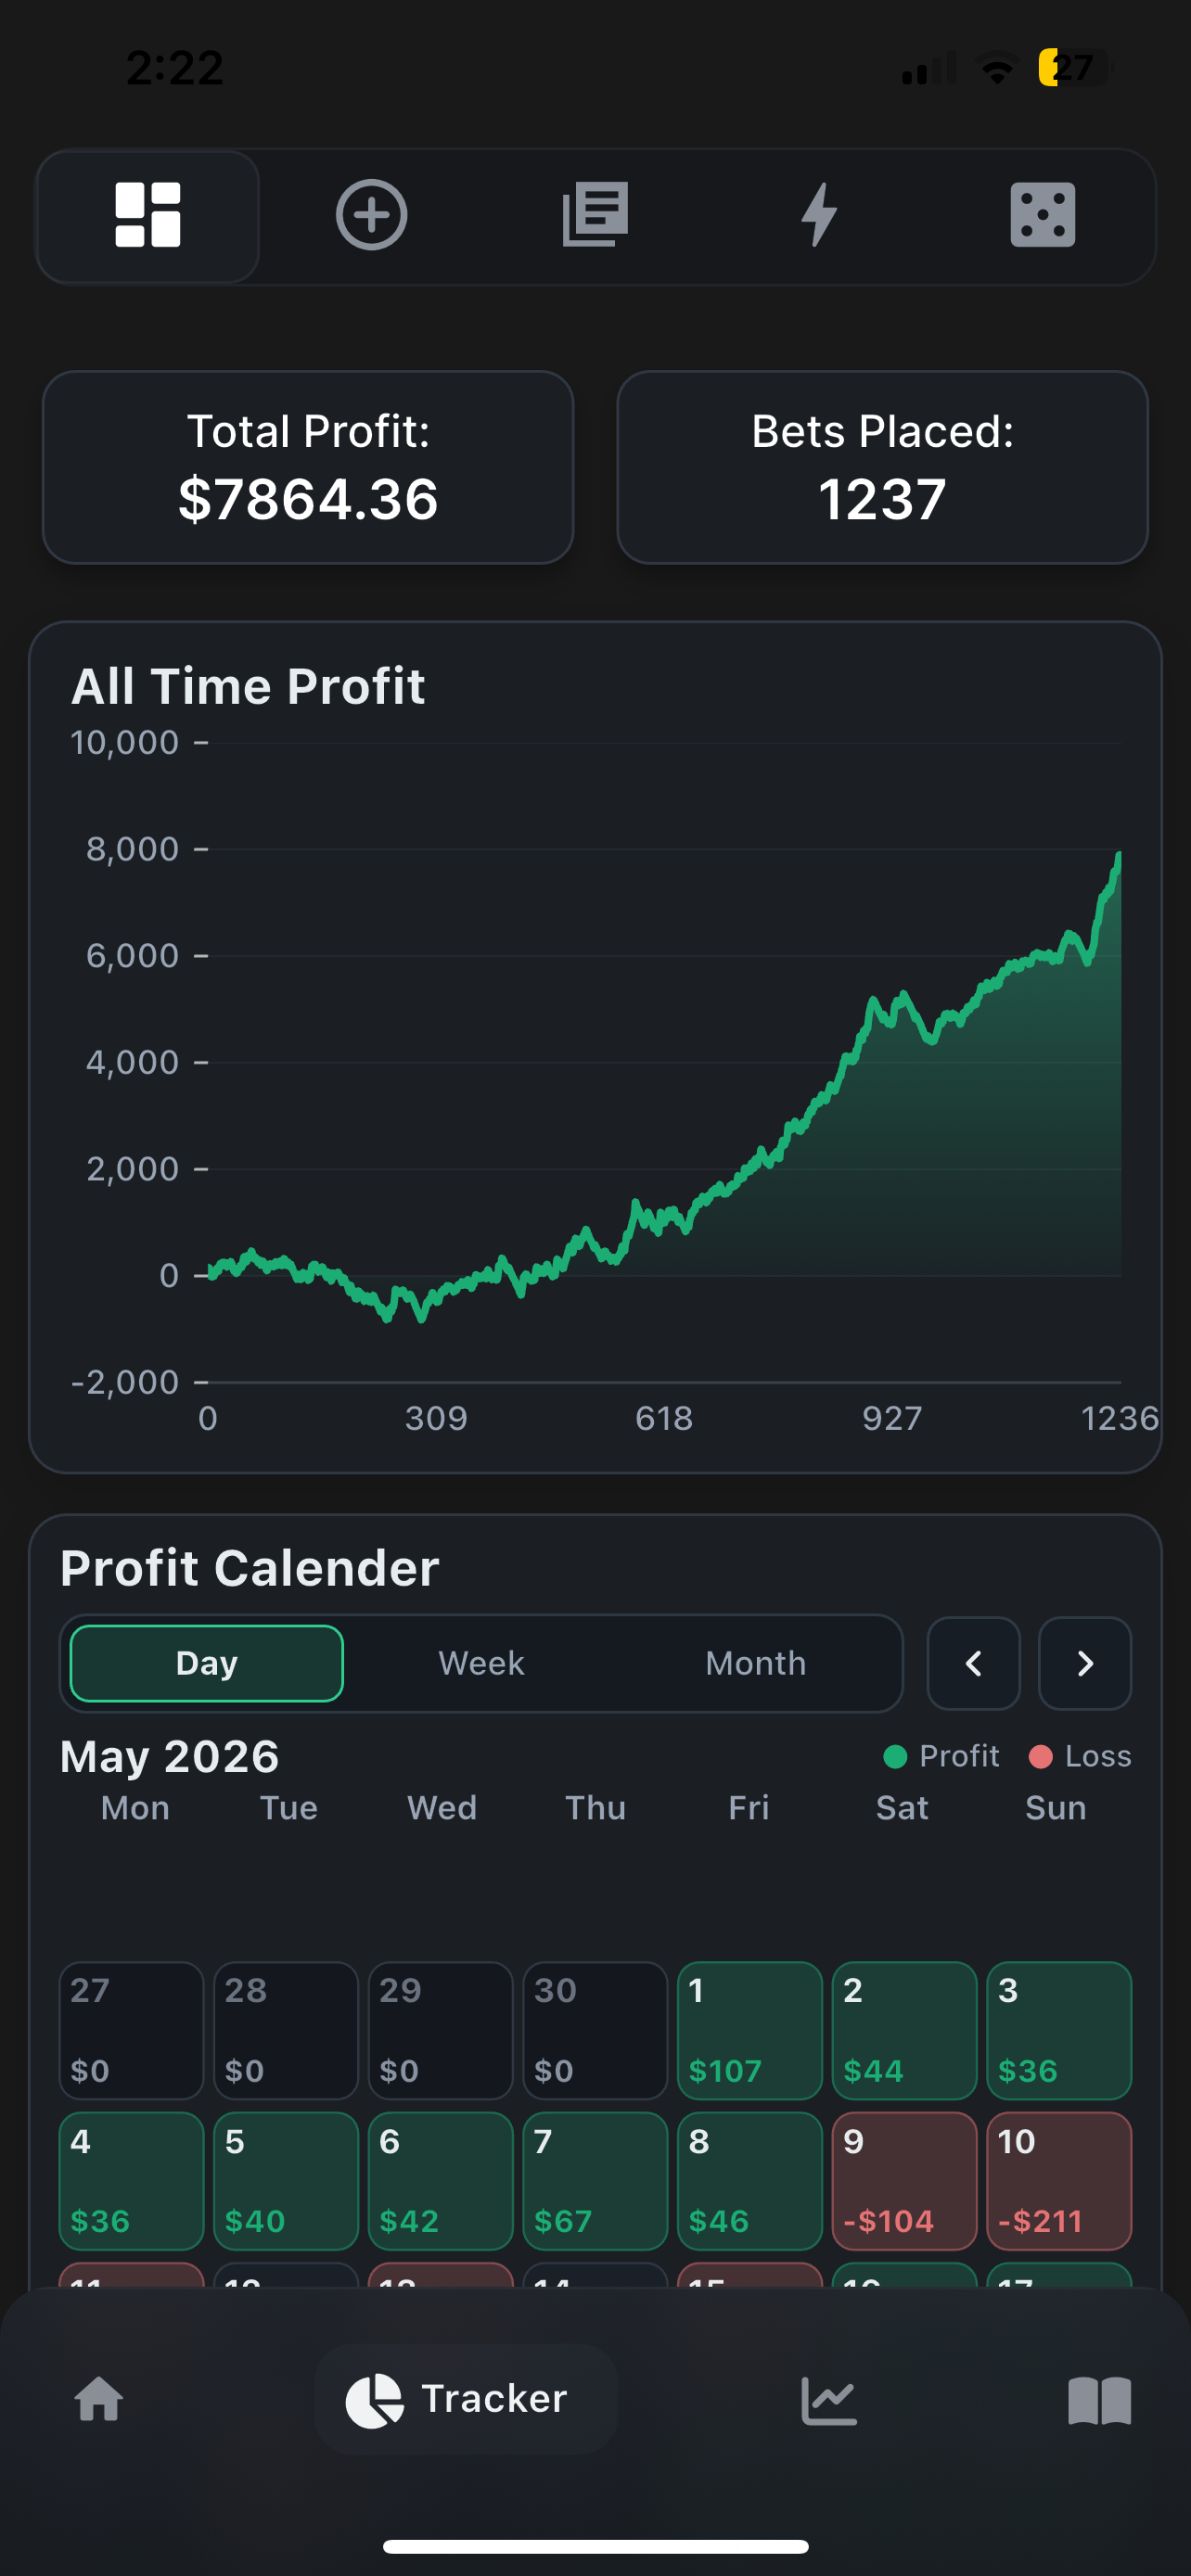Tap the 927 x-axis label
The image size is (1191, 2576).
coord(892,1418)
